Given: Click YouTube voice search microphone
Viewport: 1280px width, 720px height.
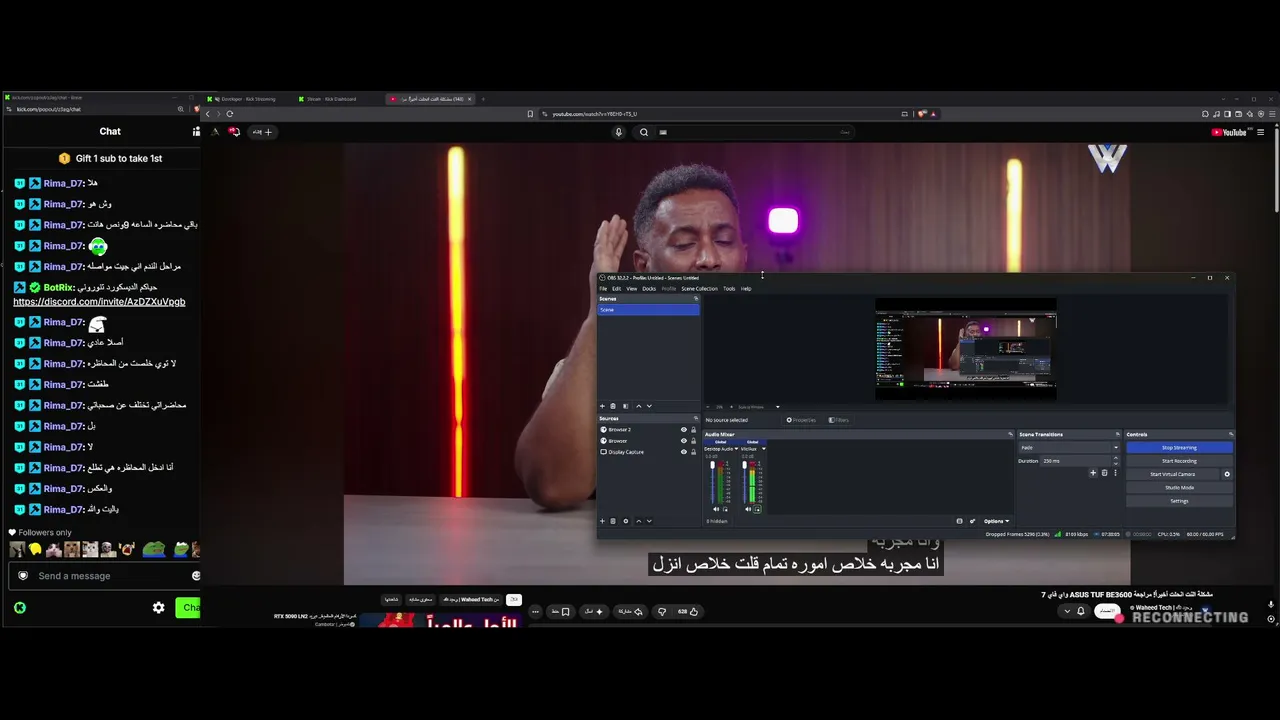Looking at the screenshot, I should coord(619,132).
